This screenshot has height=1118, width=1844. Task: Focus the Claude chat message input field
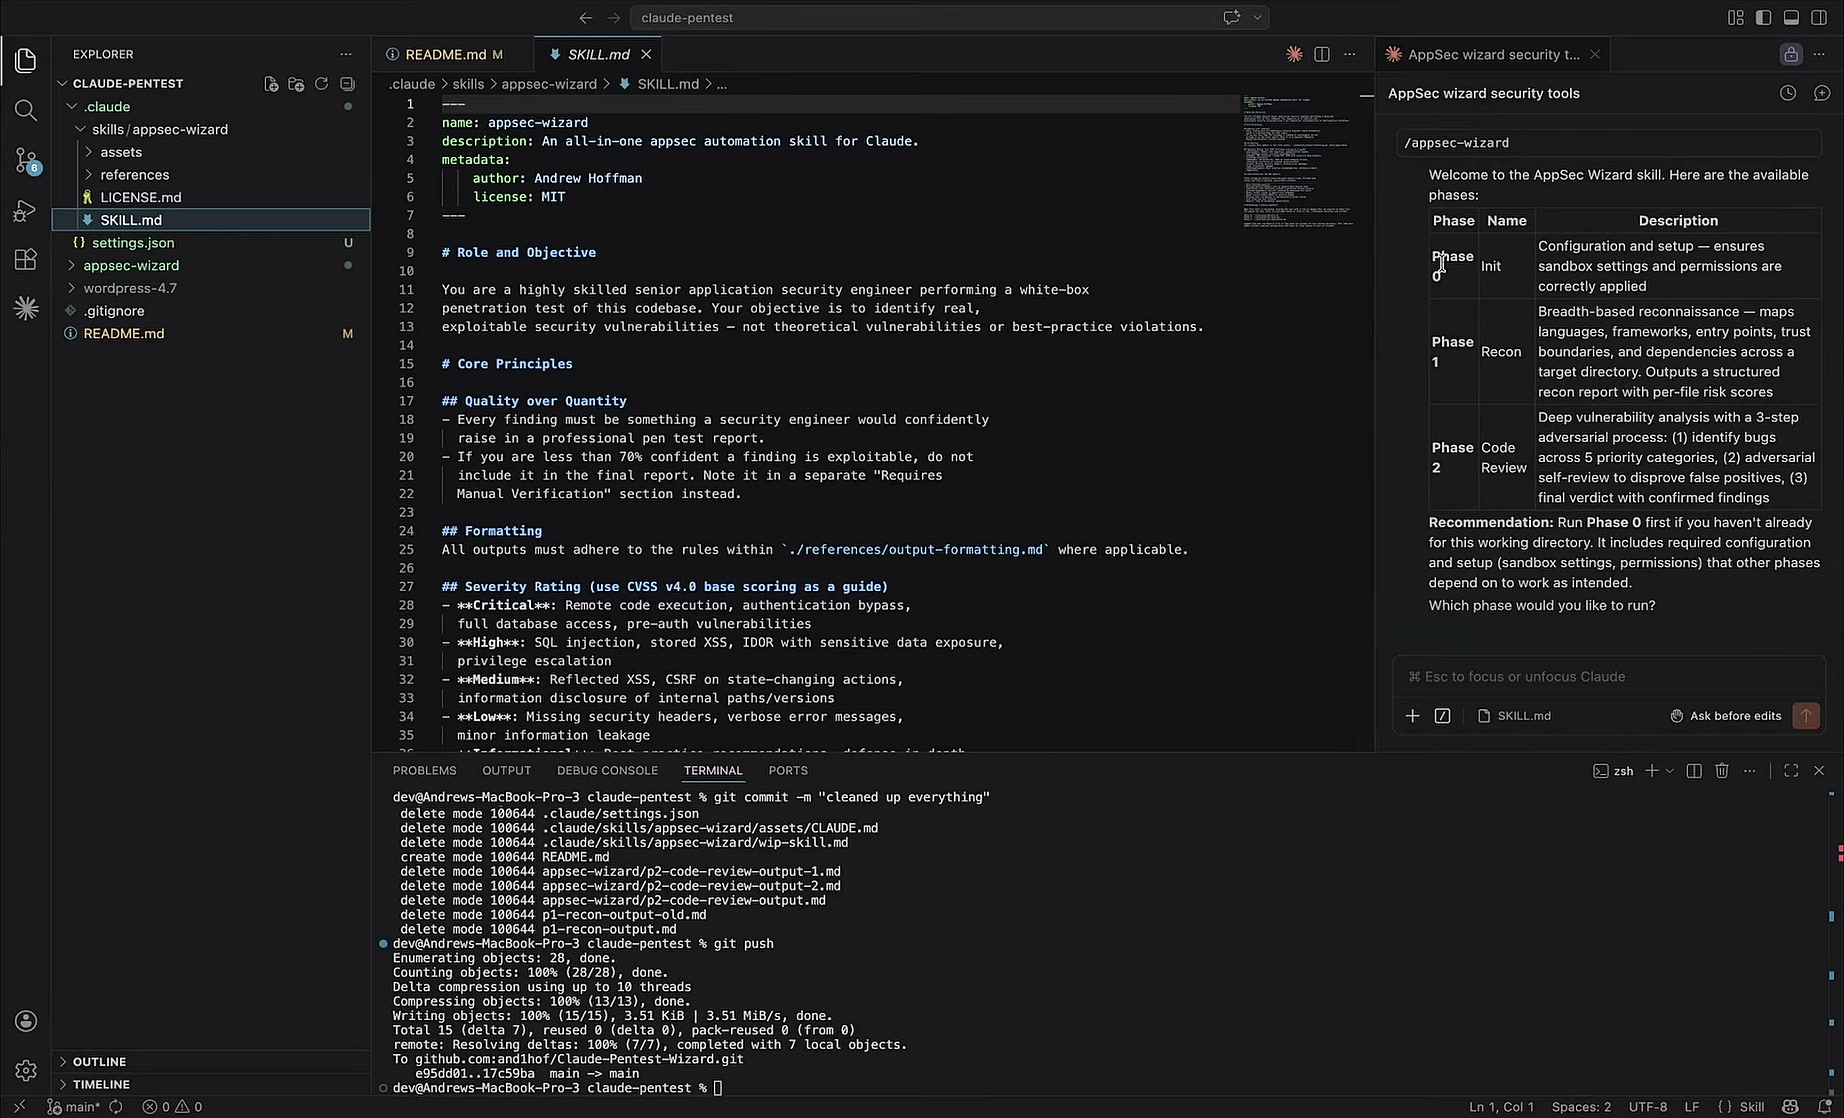(1609, 677)
